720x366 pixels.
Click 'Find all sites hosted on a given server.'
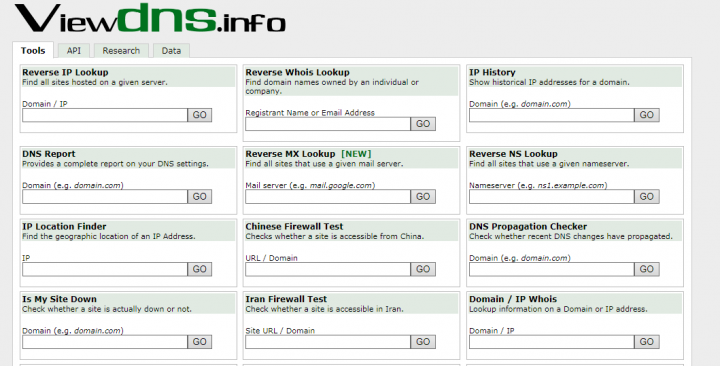click(95, 82)
